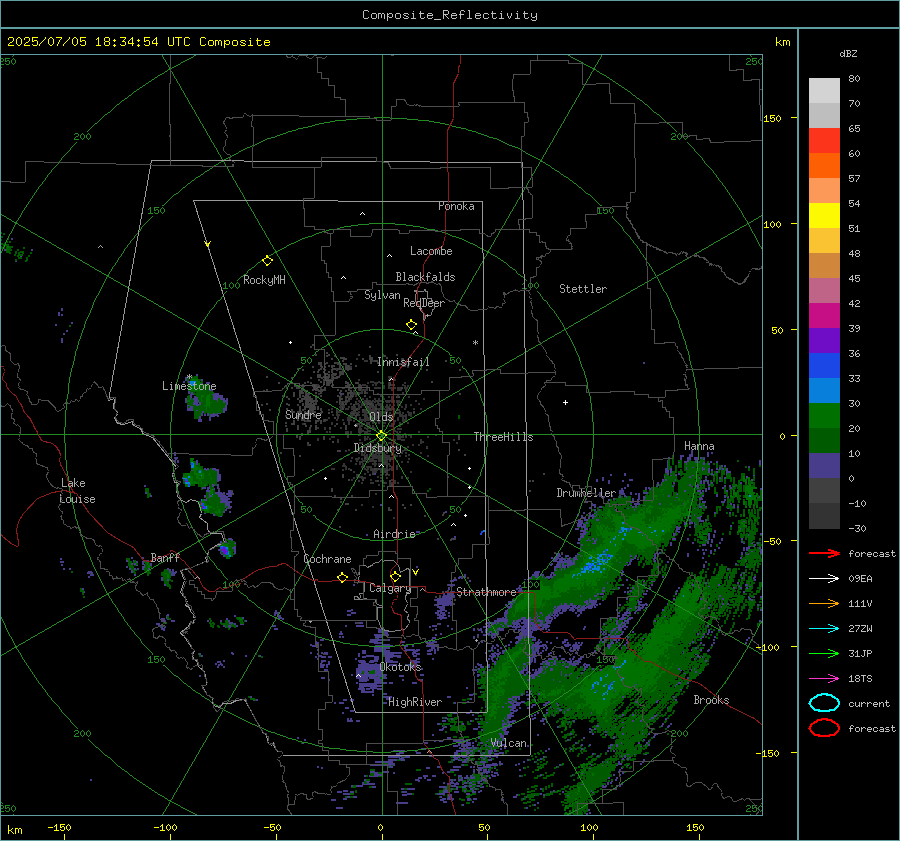
Task: Click the Limestone label
Action: coord(189,386)
